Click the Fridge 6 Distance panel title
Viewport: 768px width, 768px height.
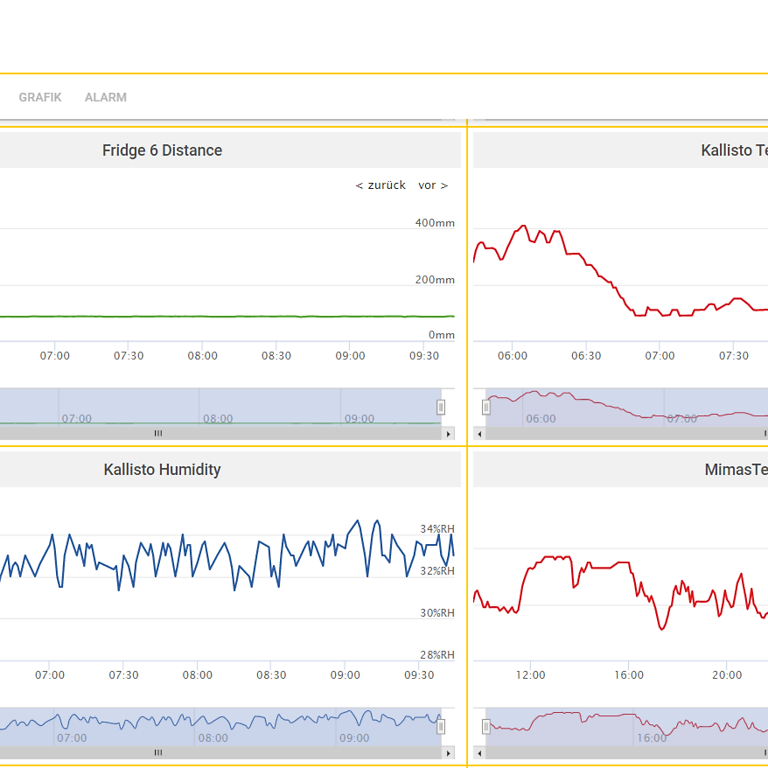pyautogui.click(x=162, y=151)
